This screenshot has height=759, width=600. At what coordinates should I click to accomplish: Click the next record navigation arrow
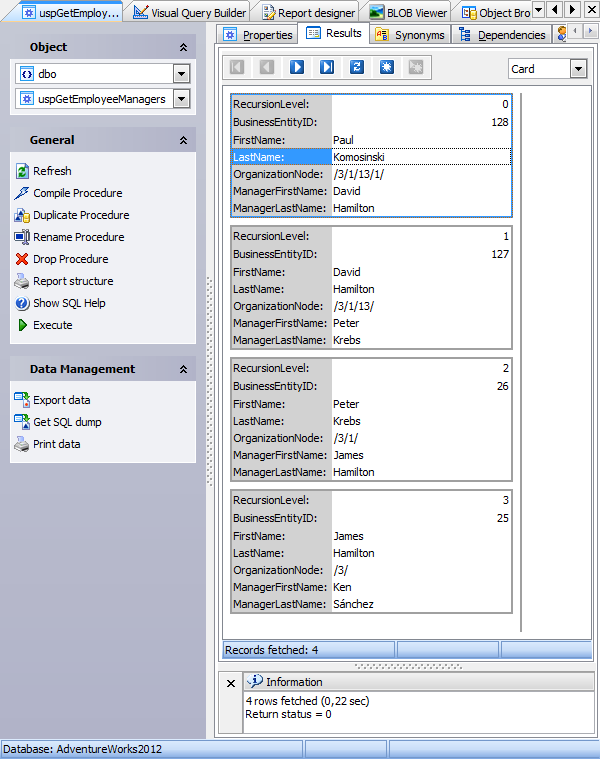297,67
